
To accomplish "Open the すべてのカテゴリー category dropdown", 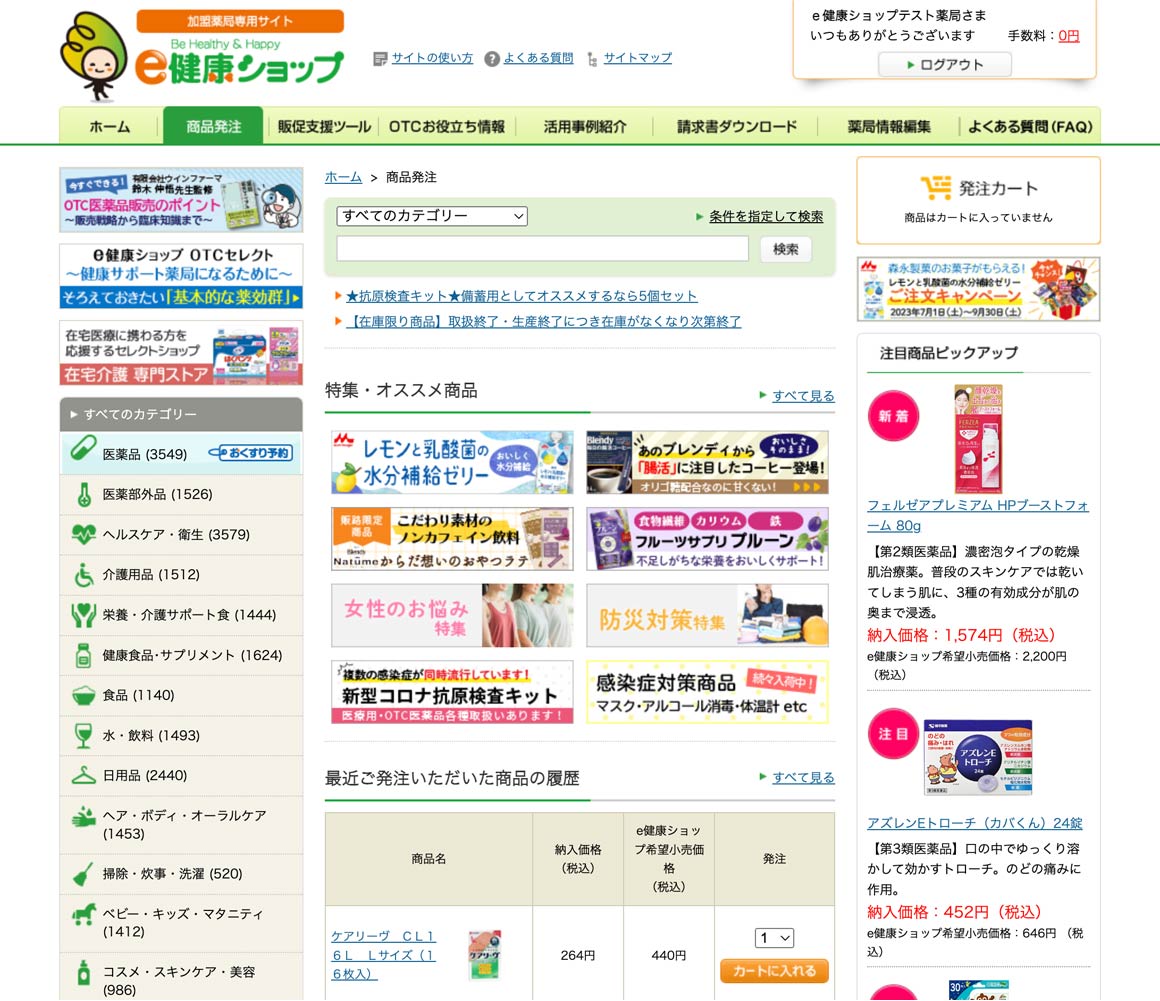I will [432, 216].
